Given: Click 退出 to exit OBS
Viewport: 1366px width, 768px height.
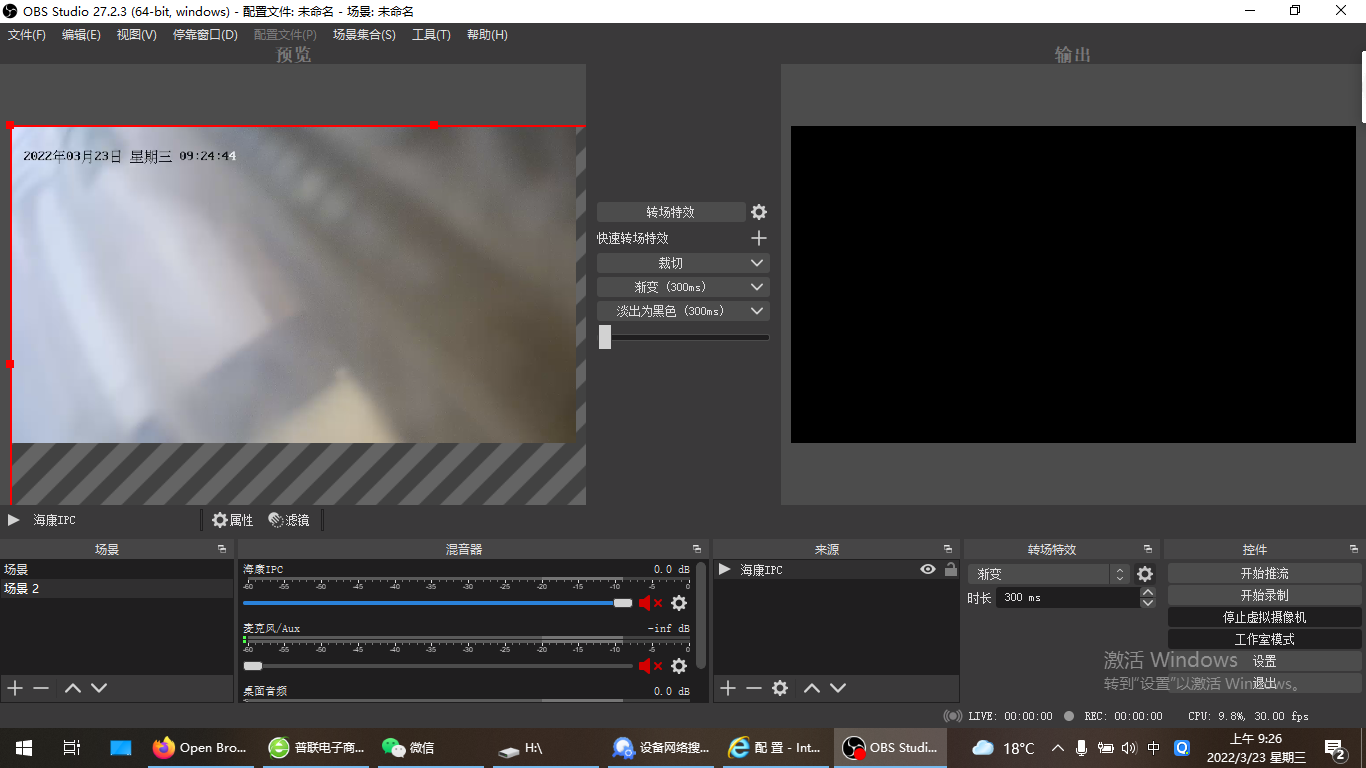Looking at the screenshot, I should pos(1264,683).
